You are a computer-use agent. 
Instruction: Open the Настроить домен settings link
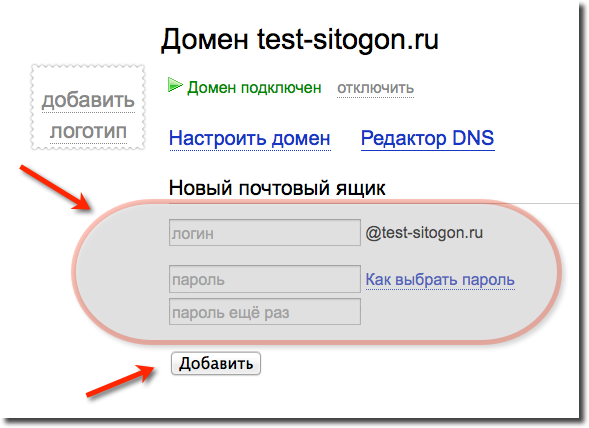point(250,138)
